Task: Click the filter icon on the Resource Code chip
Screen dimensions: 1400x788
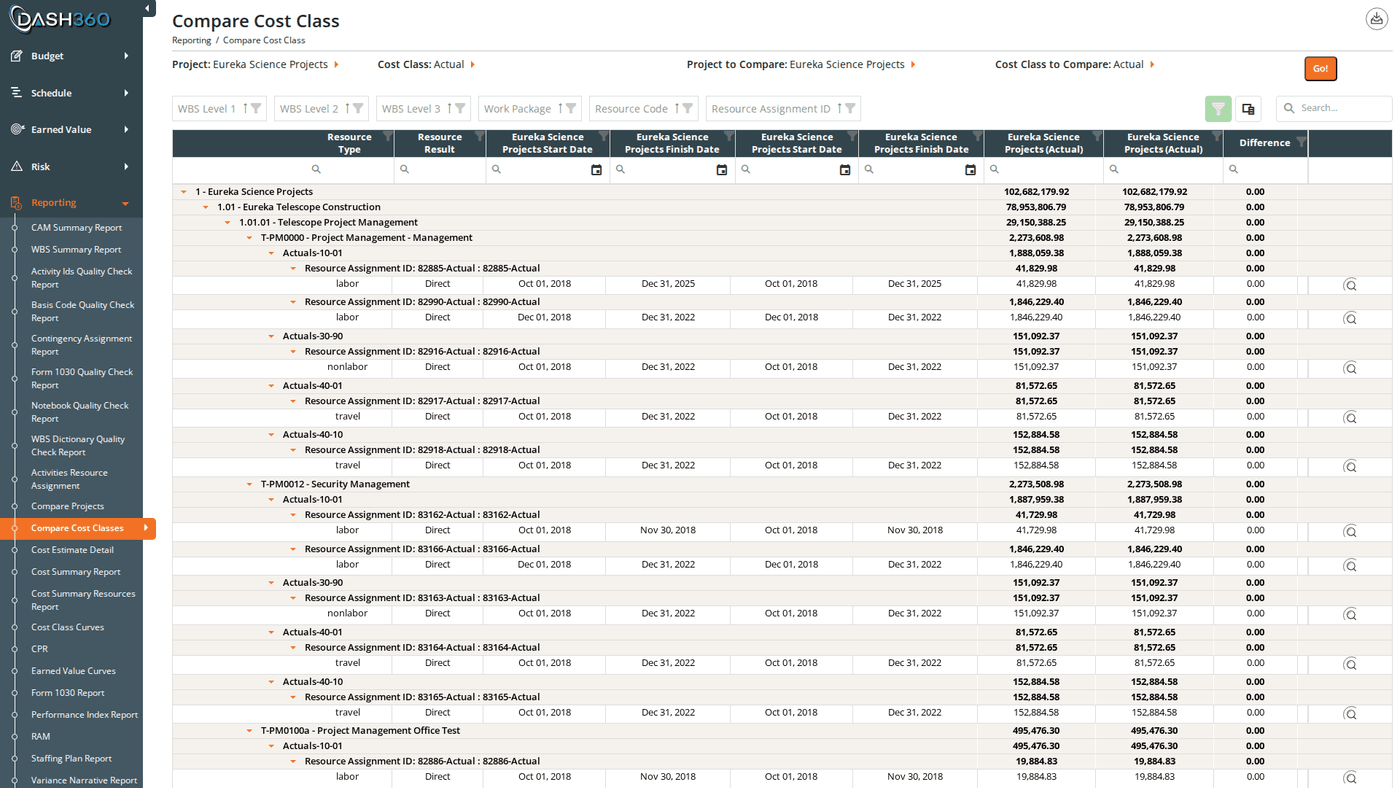Action: point(687,108)
